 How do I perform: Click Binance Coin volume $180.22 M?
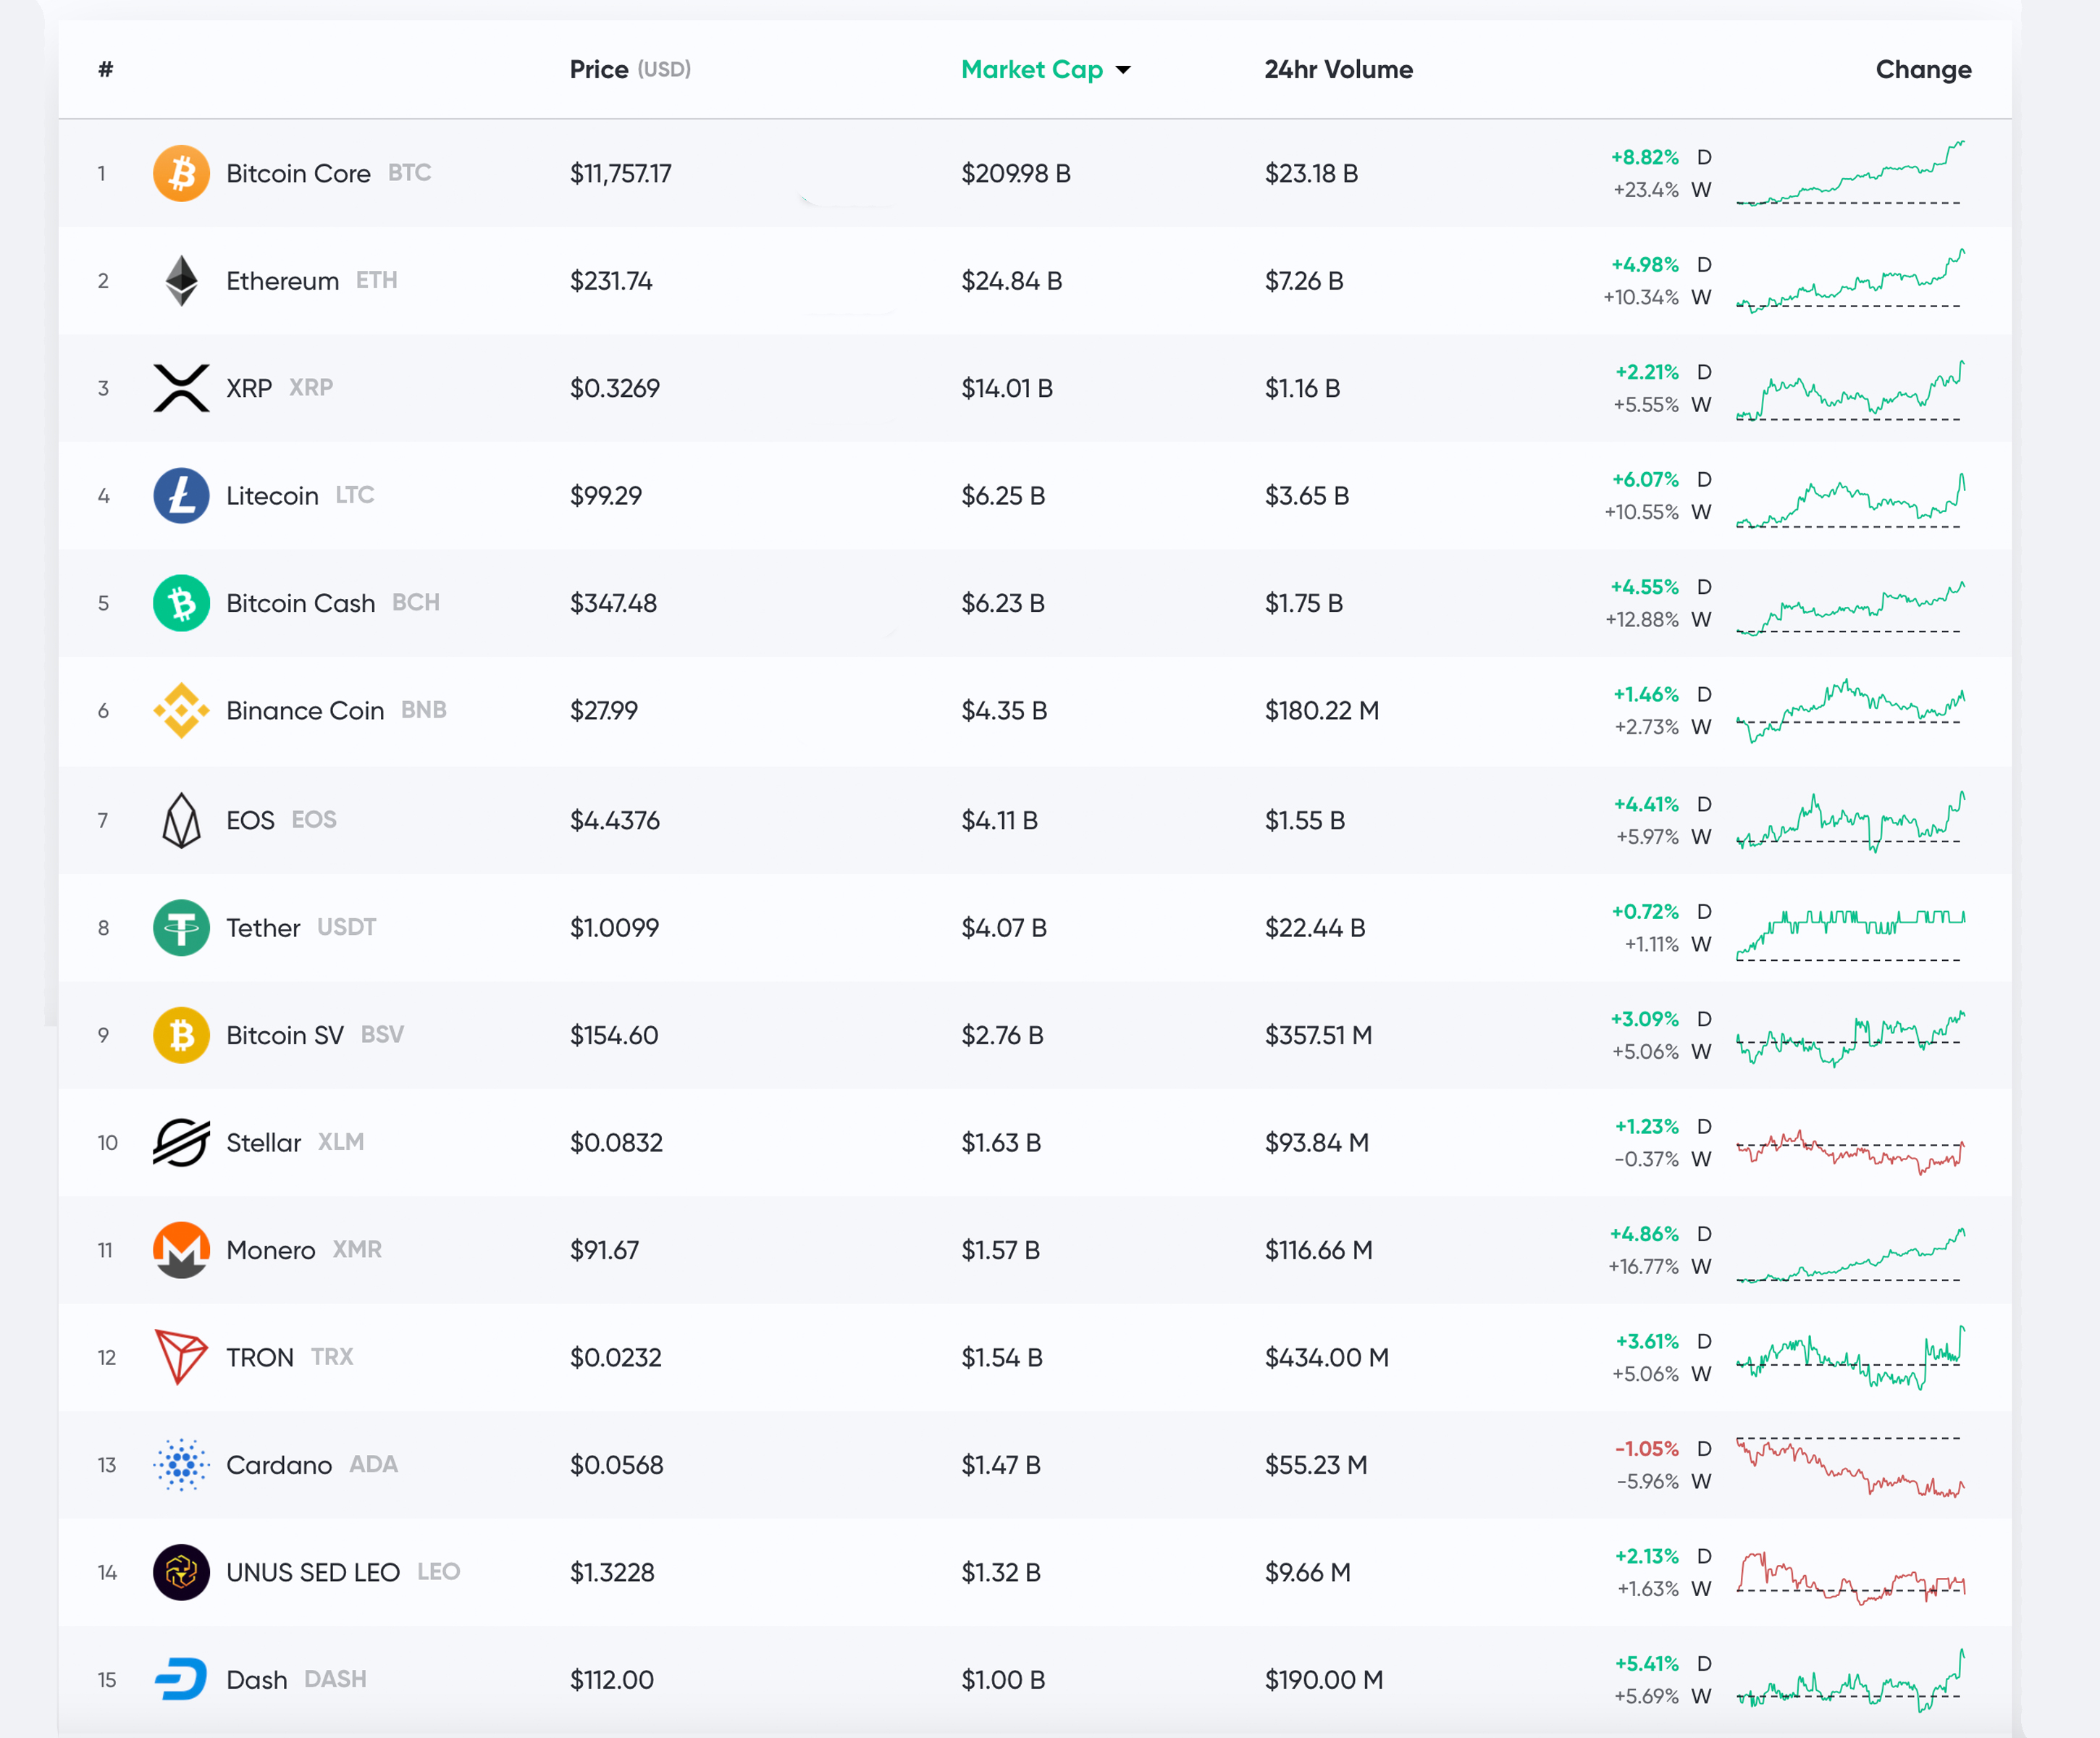pos(1322,711)
